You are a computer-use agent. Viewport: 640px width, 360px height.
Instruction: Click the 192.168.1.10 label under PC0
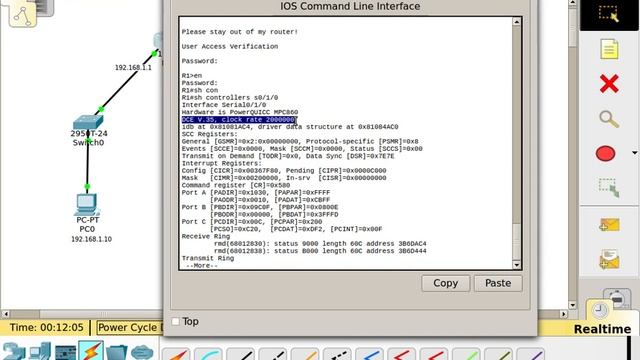click(x=91, y=239)
